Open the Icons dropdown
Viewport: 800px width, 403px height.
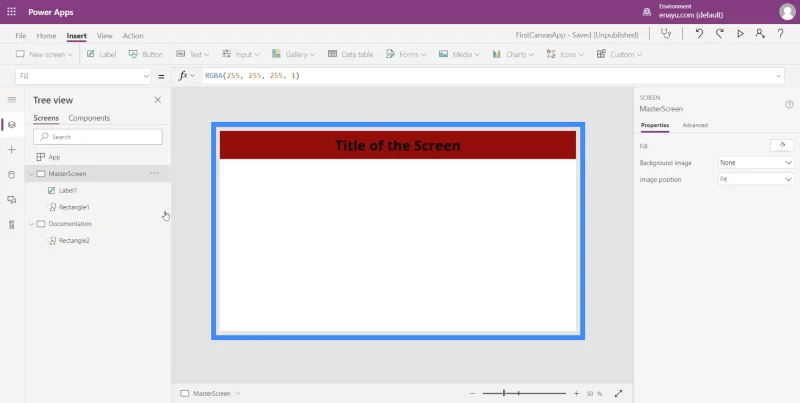(564, 54)
